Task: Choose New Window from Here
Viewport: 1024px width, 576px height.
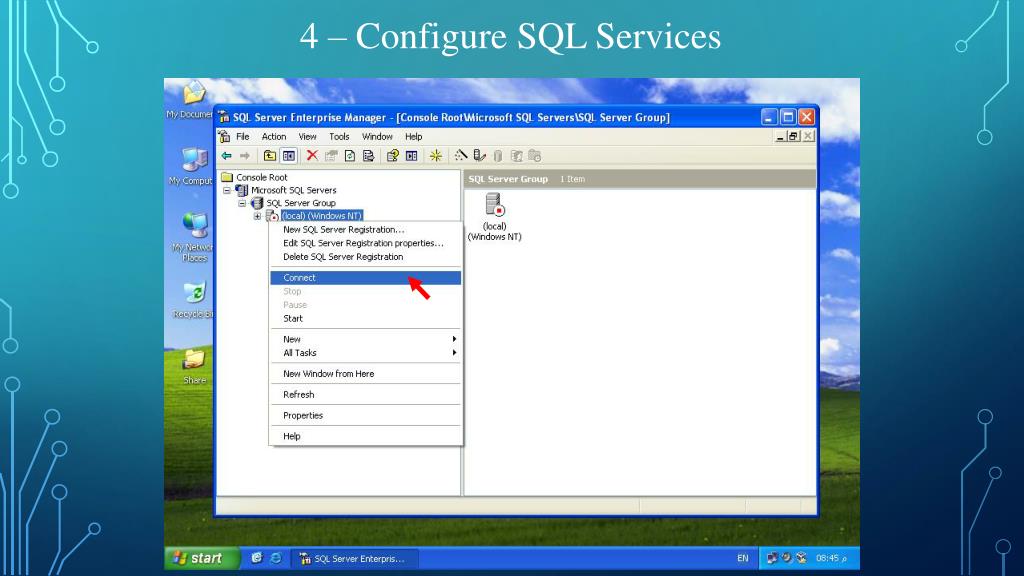Action: pos(365,374)
